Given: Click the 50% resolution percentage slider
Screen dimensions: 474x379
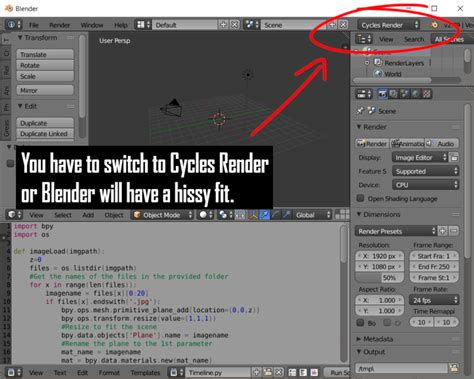Looking at the screenshot, I should 380,278.
